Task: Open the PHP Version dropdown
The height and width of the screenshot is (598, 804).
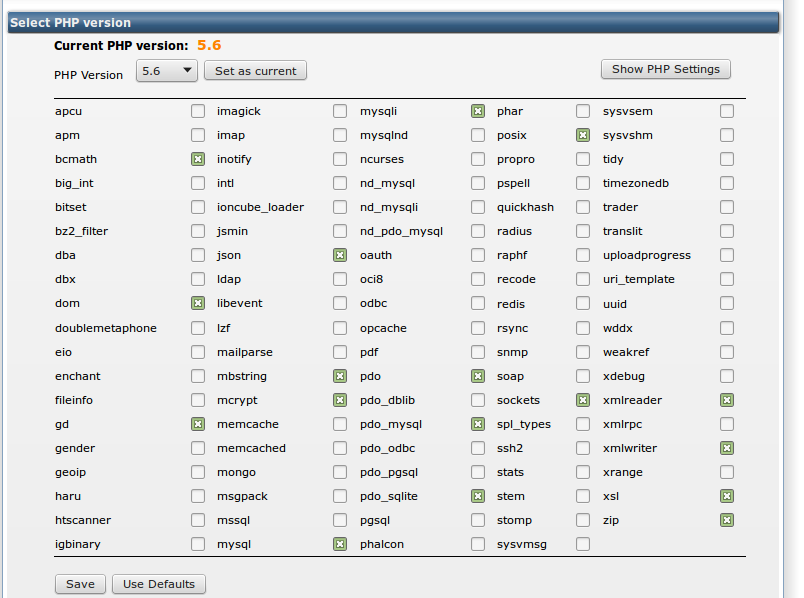Action: 167,71
